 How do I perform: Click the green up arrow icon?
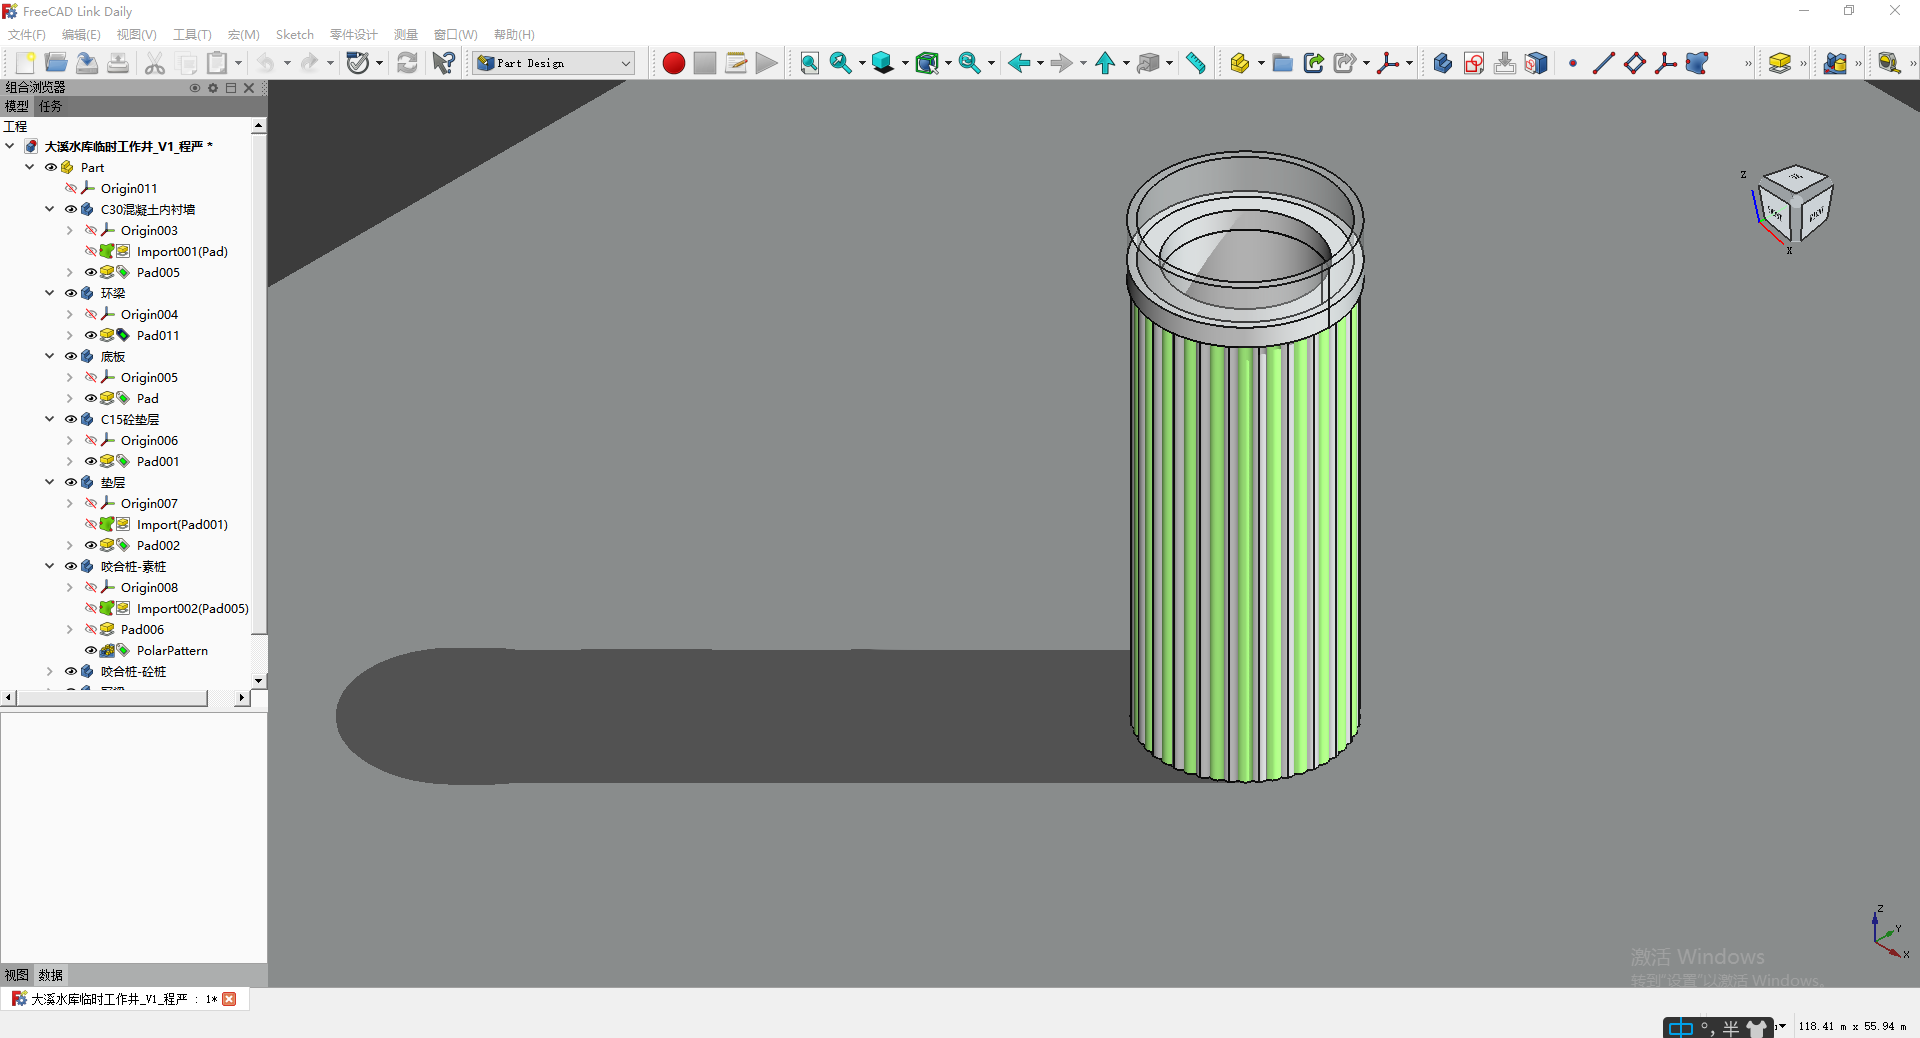1105,63
